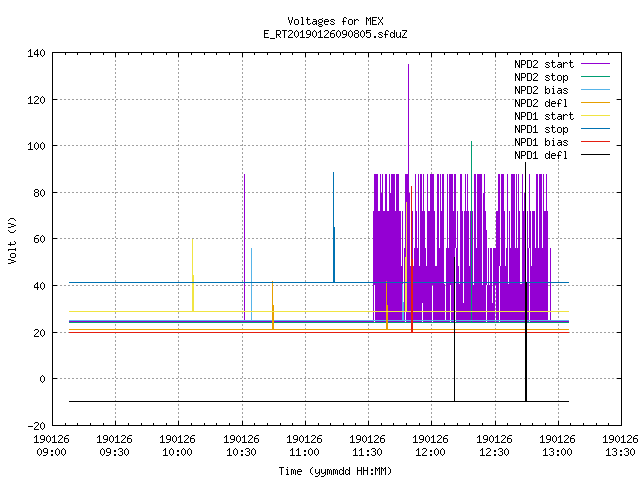Image resolution: width=640 pixels, height=480 pixels.
Task: Click the 'NPD2 bias' legend label
Action: (x=541, y=90)
